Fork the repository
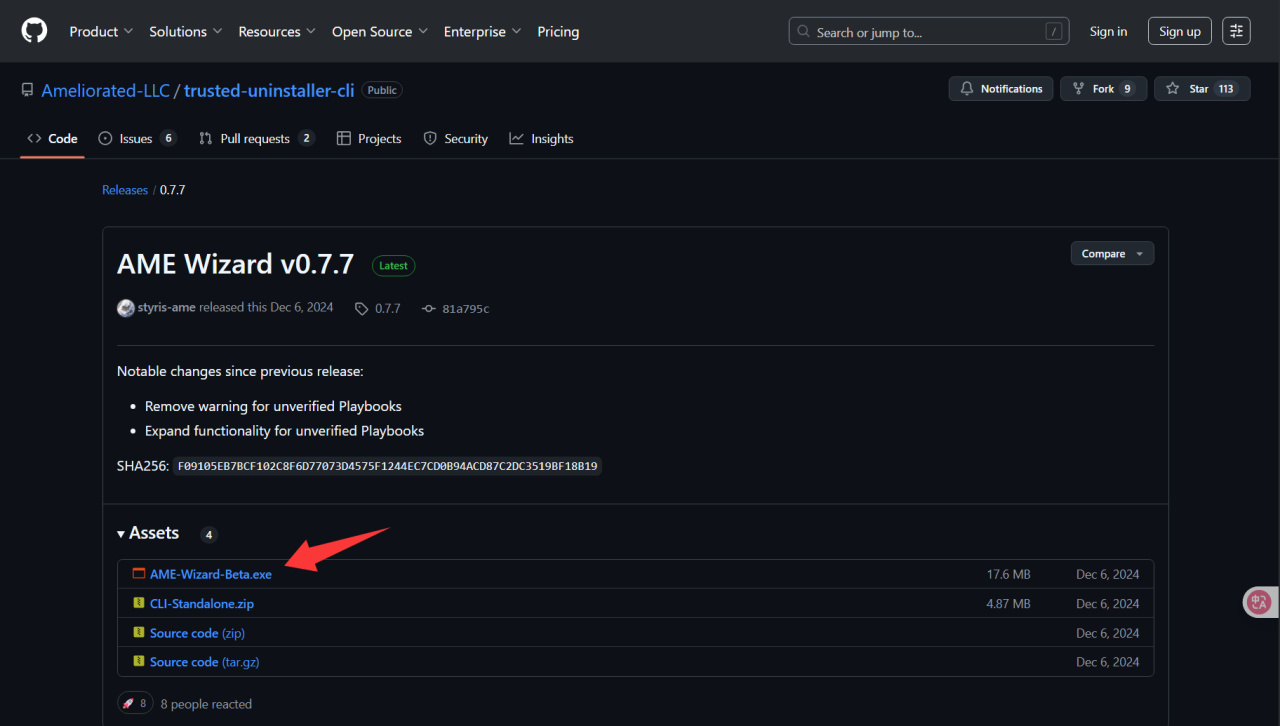1280x726 pixels. tap(1103, 89)
